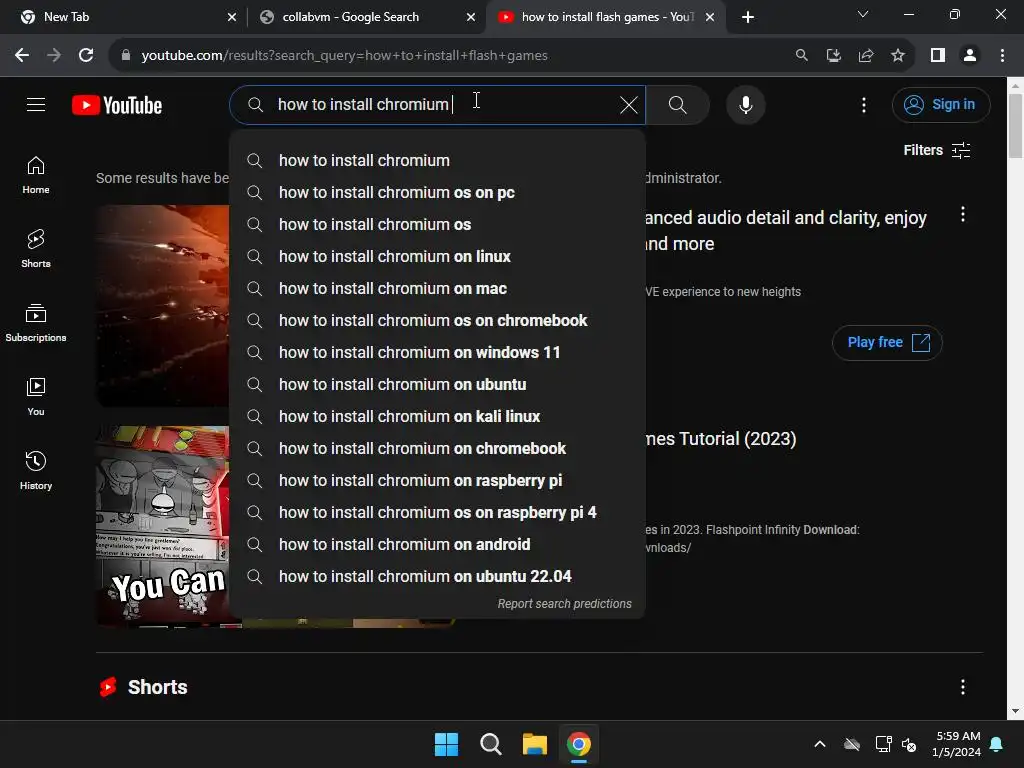Viewport: 1024px width, 768px height.
Task: Open the Chrome three-dot menu
Action: pyautogui.click(x=1002, y=55)
